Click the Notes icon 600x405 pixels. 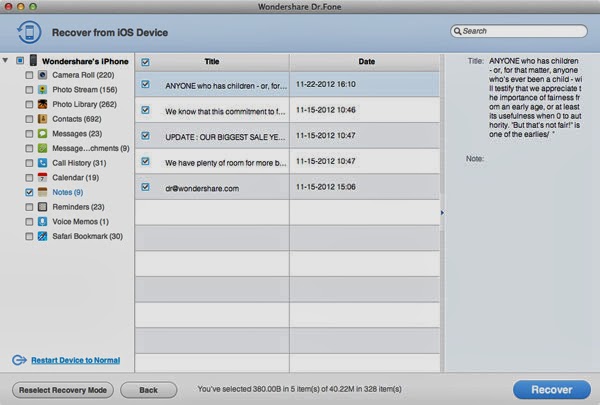pos(42,192)
